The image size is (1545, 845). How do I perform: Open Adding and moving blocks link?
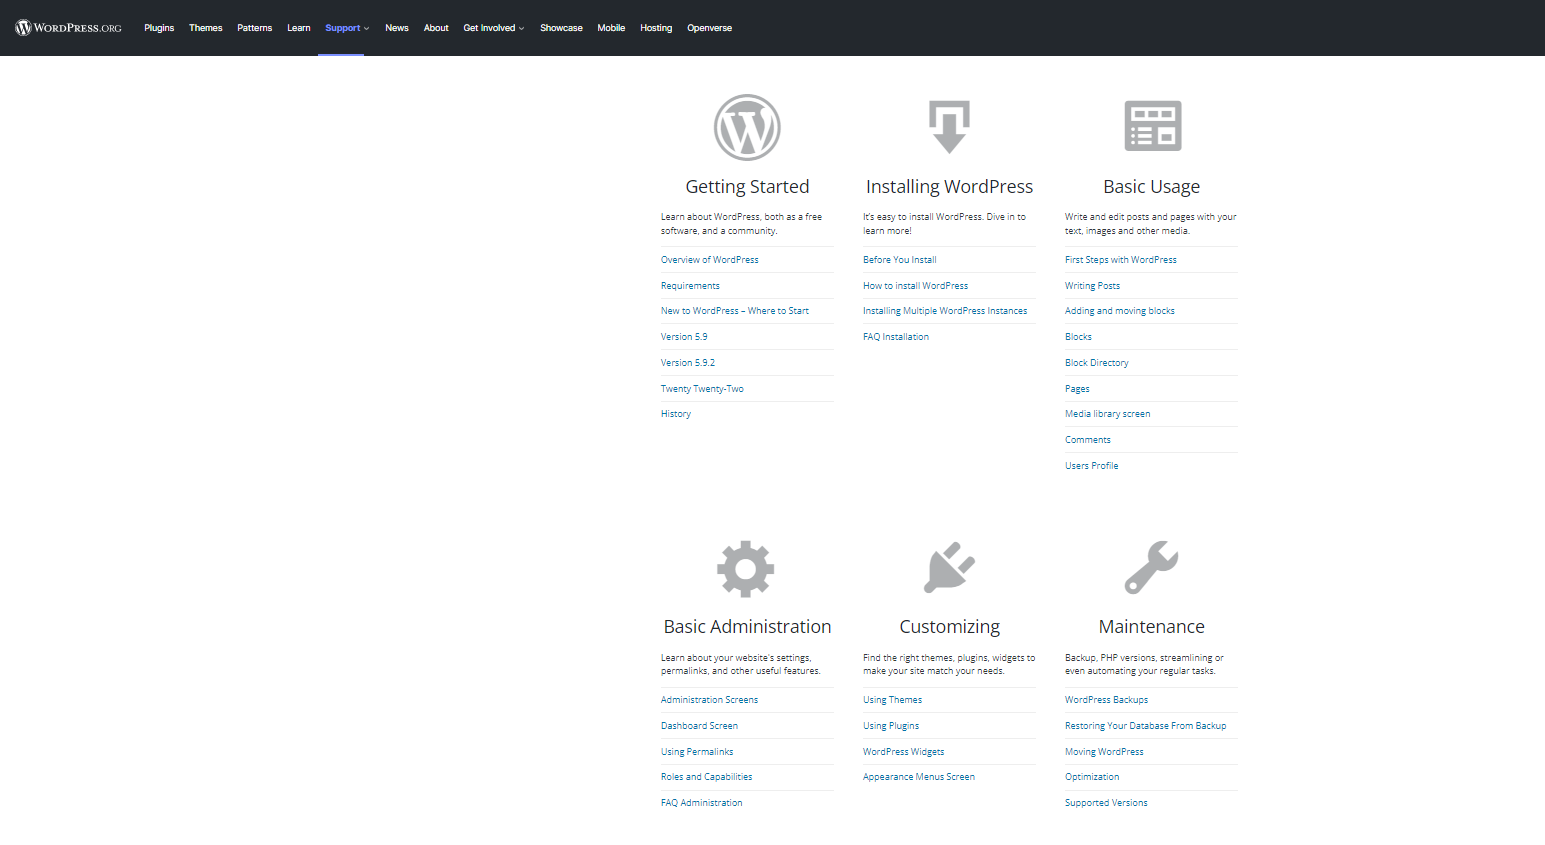click(1120, 311)
